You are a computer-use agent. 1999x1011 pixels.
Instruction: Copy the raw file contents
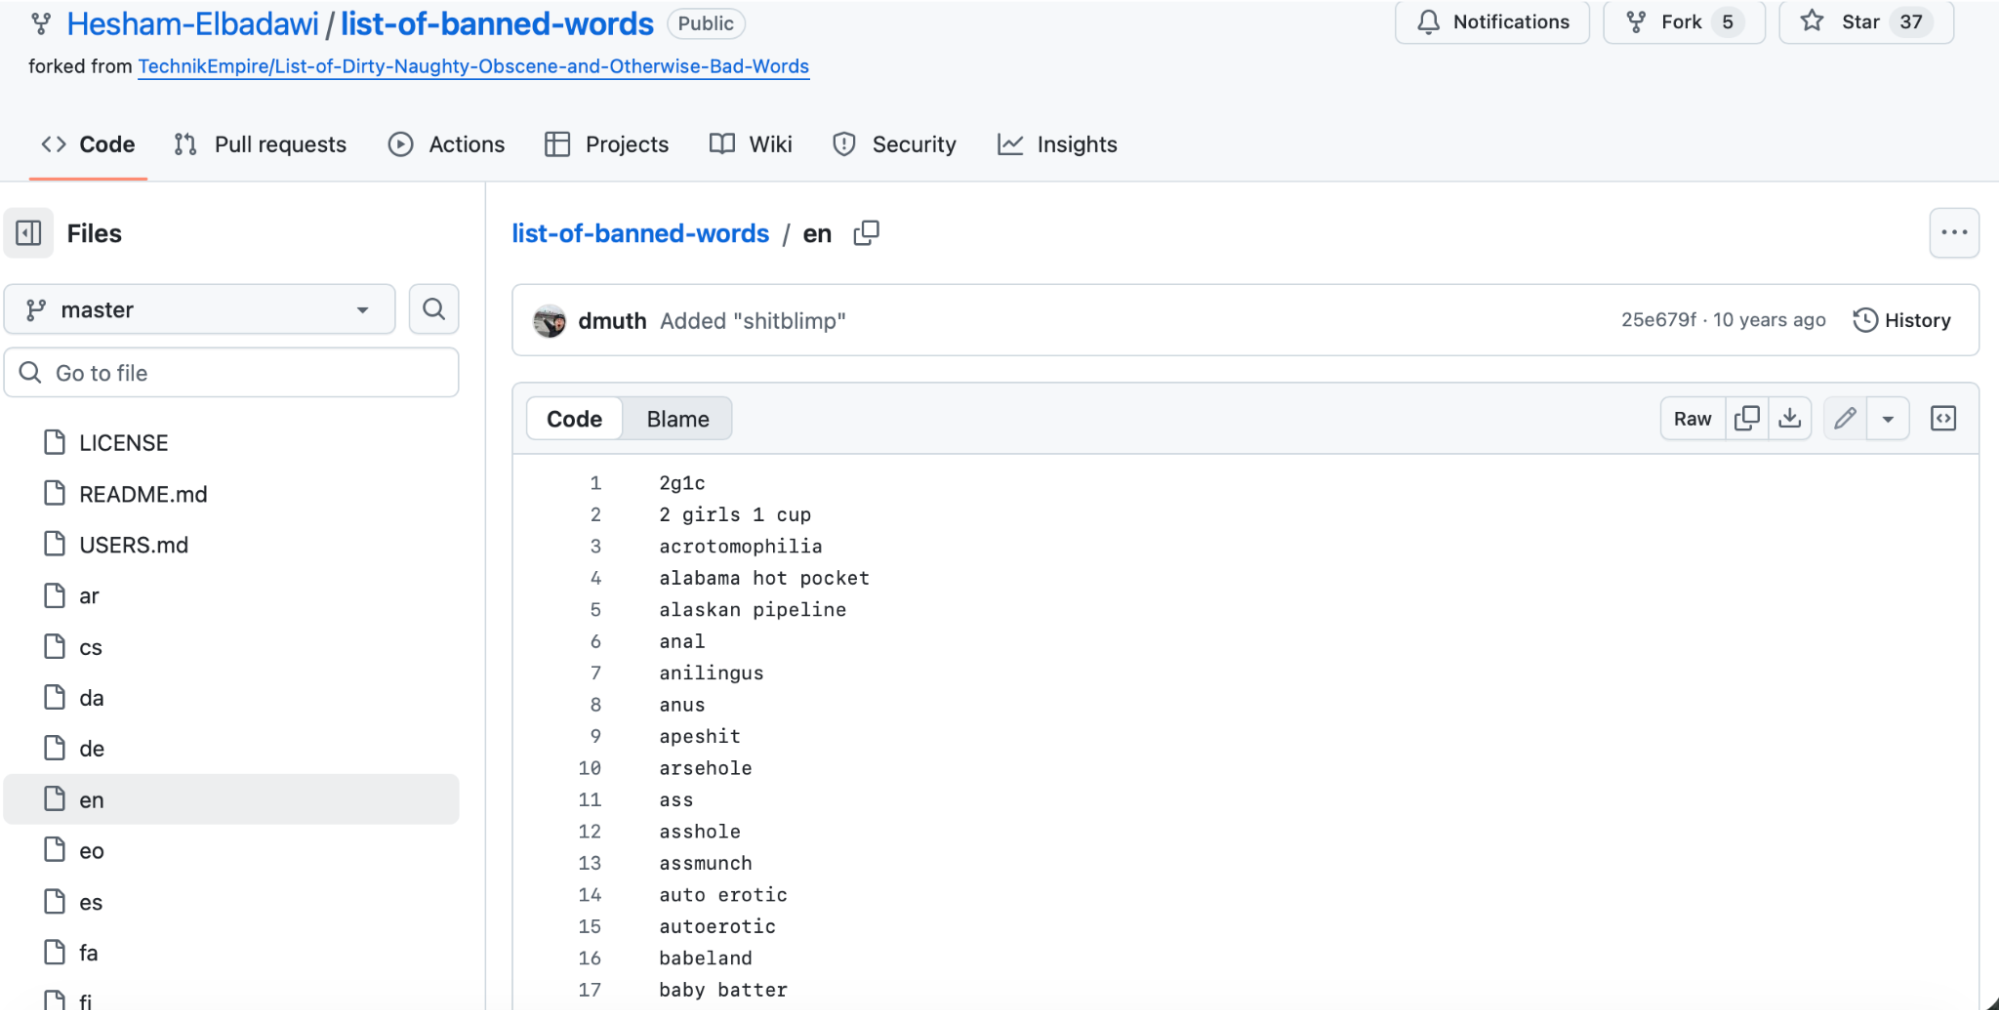(x=1746, y=418)
